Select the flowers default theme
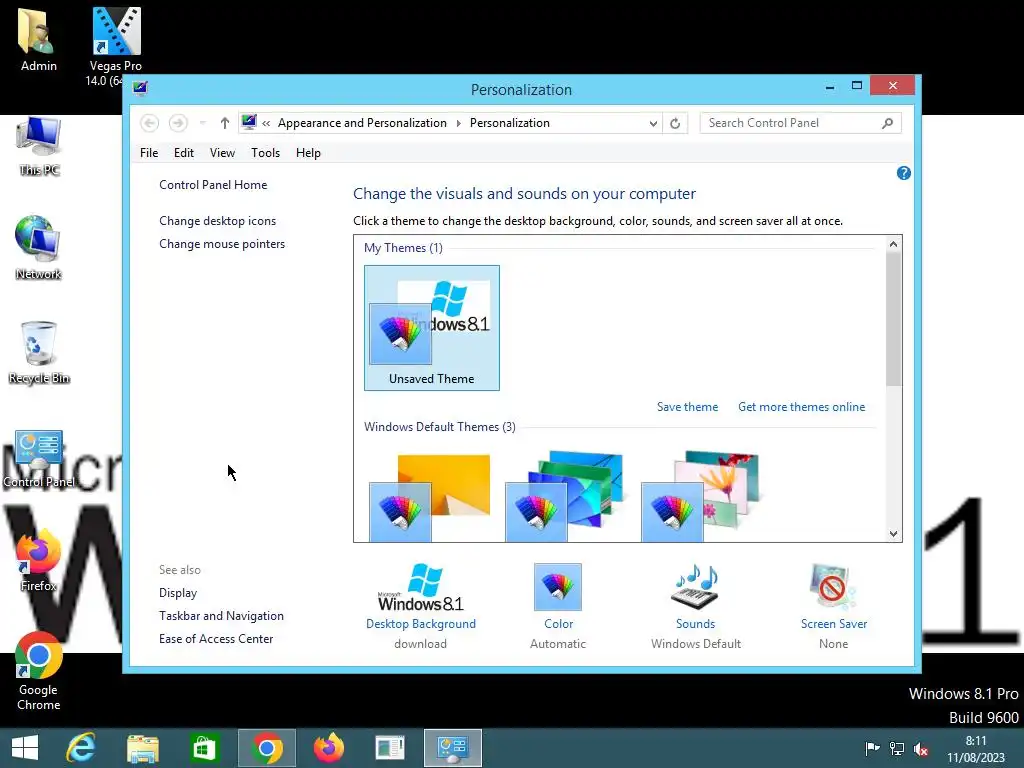 coord(701,496)
